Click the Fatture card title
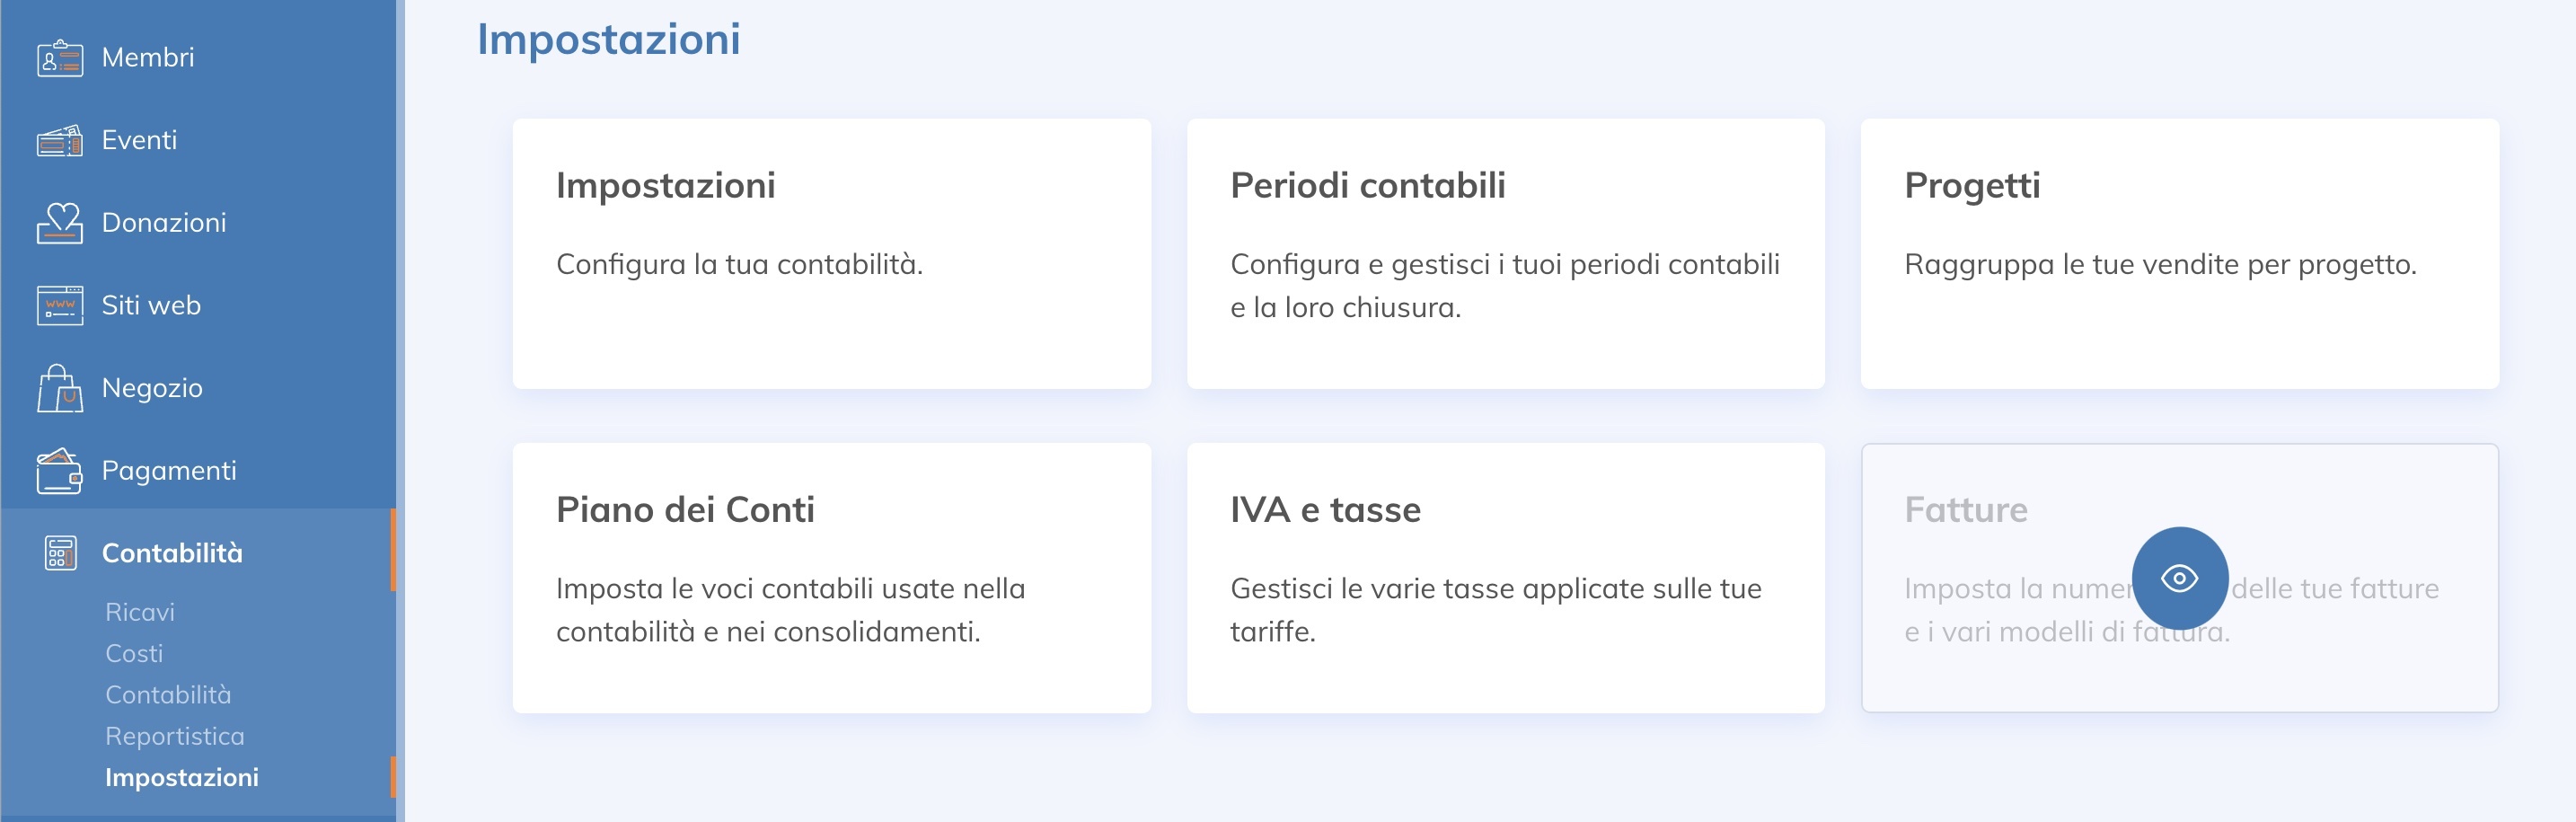Screen dimensions: 2576x822 click(x=1965, y=510)
